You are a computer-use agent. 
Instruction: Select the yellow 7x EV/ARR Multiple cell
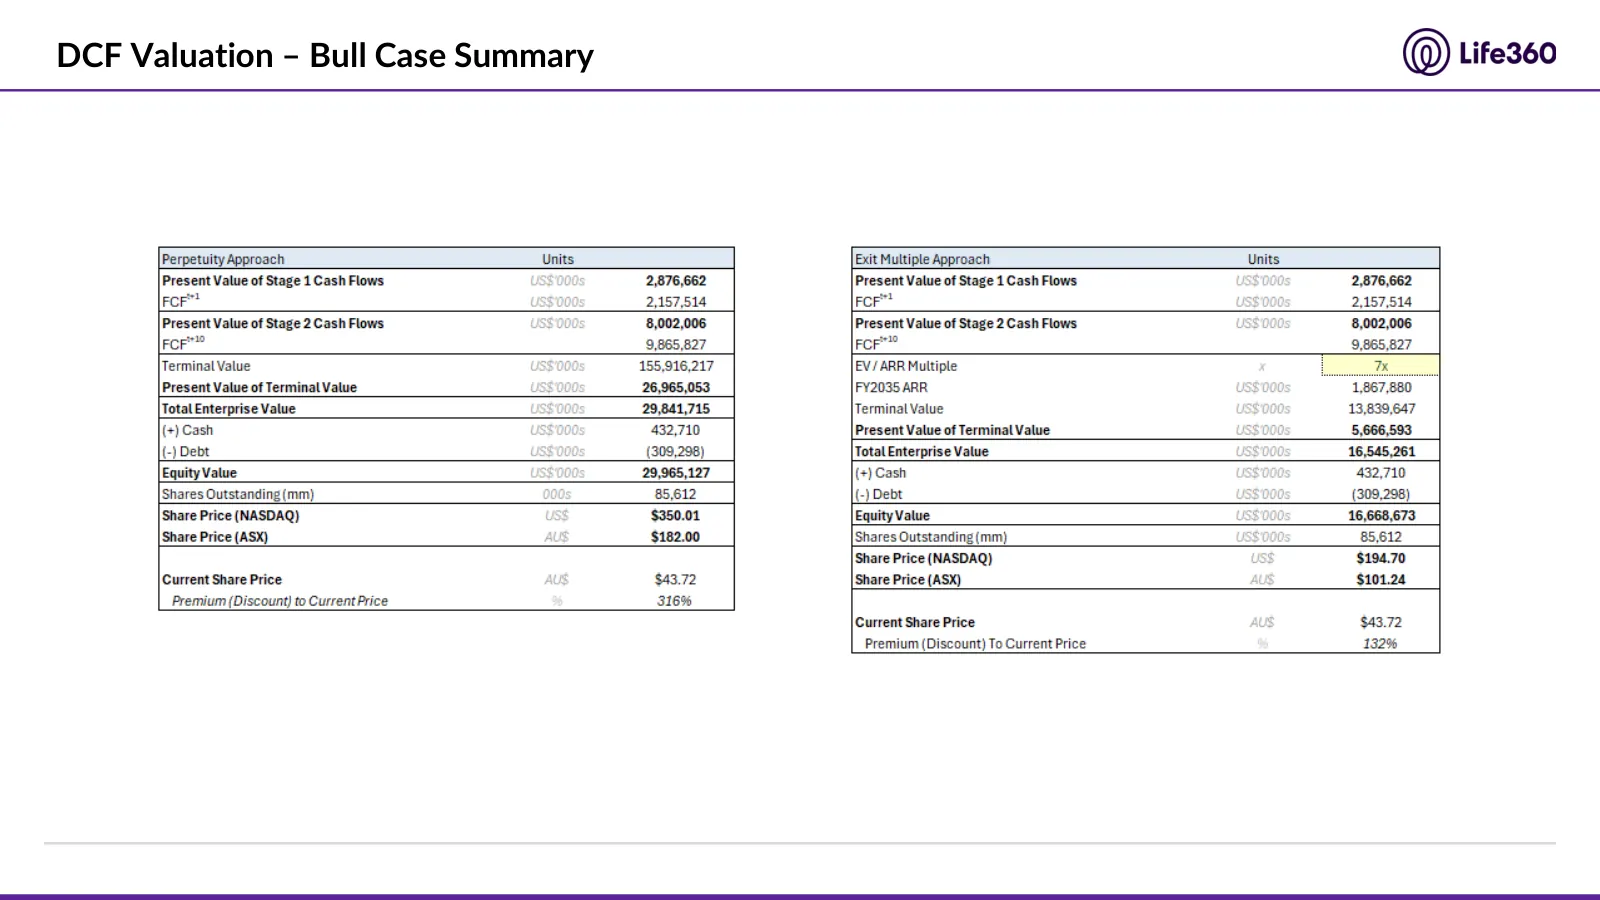click(1380, 366)
